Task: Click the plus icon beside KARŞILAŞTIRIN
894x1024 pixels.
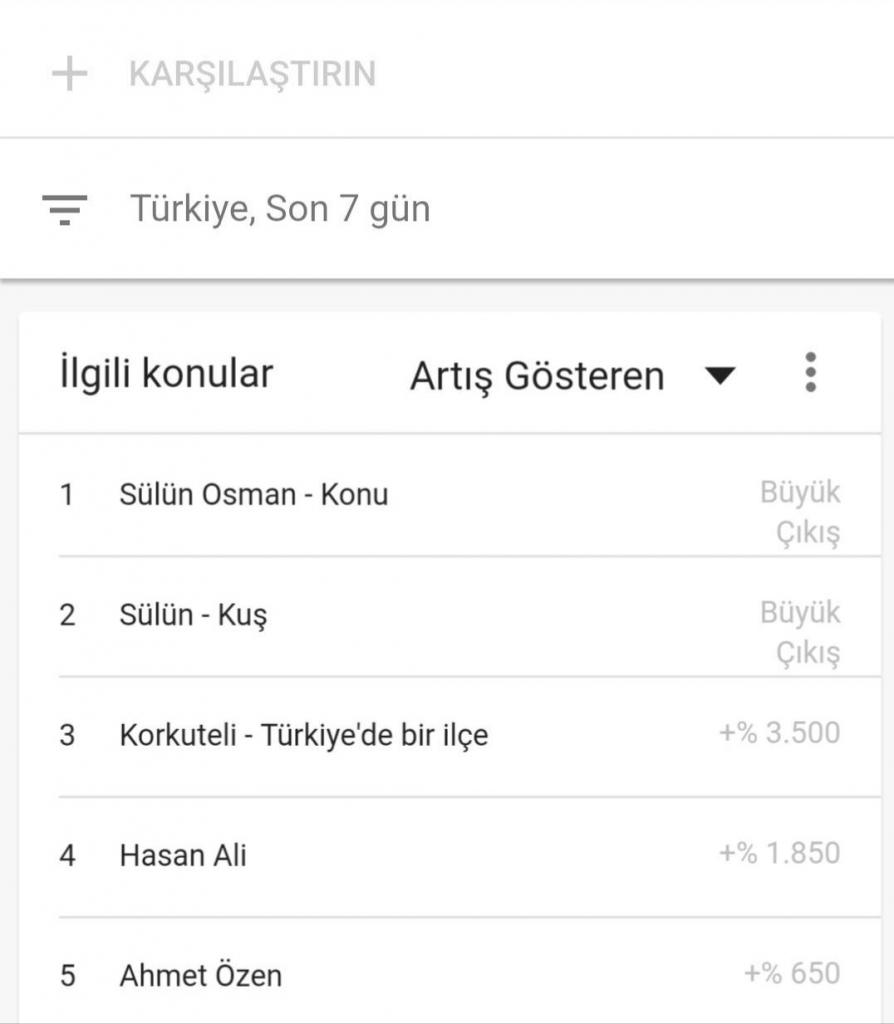Action: tap(69, 74)
